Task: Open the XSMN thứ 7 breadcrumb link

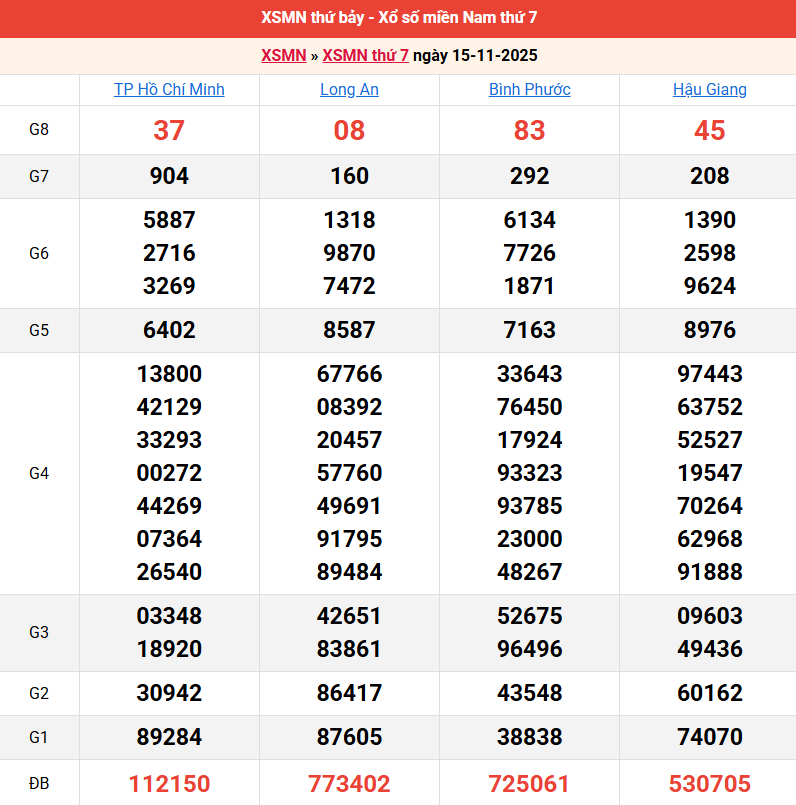Action: coord(365,56)
